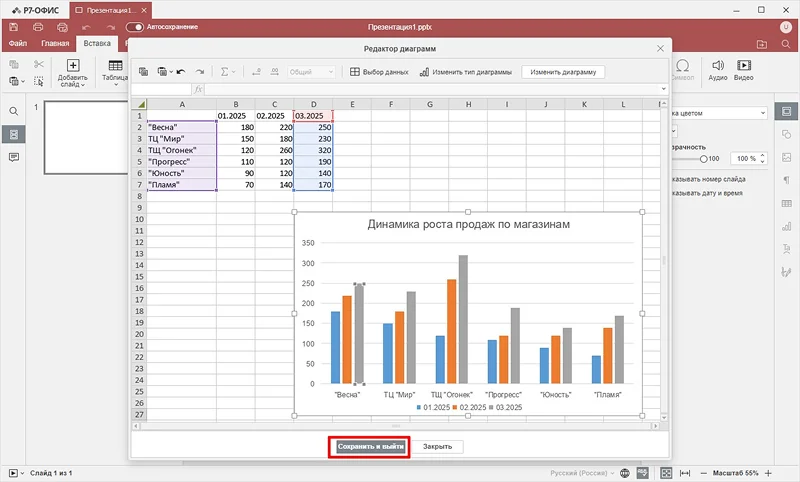The height and width of the screenshot is (482, 800).
Task: Open Image settings in right sidebar
Action: point(786,158)
